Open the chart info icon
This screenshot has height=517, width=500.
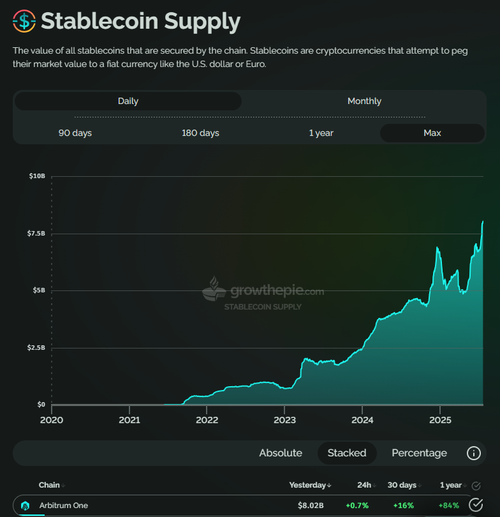(x=474, y=453)
